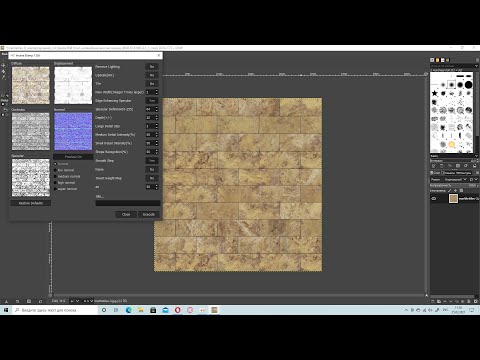
Task: Toggle the Tile No button
Action: click(x=152, y=84)
